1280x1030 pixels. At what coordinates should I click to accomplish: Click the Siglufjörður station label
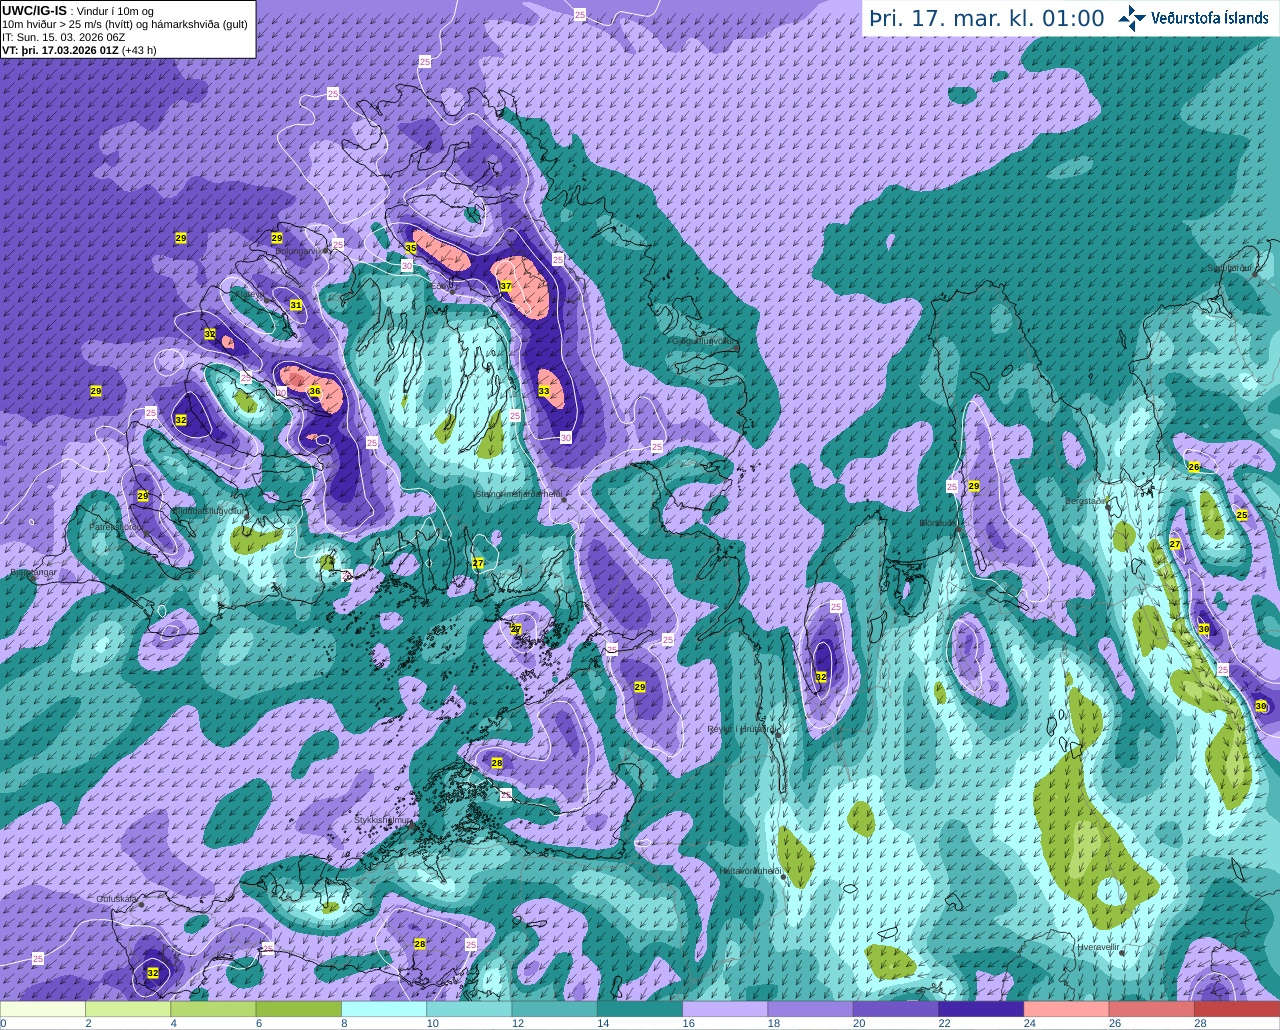pos(1229,268)
